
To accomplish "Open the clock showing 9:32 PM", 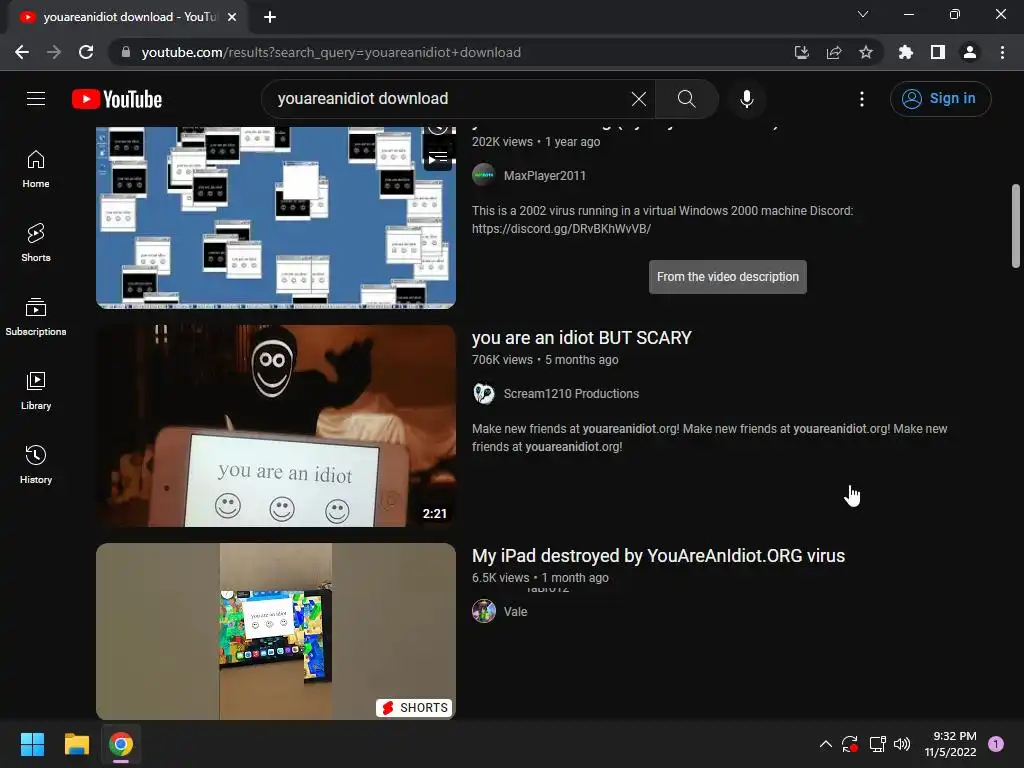I will click(950, 744).
